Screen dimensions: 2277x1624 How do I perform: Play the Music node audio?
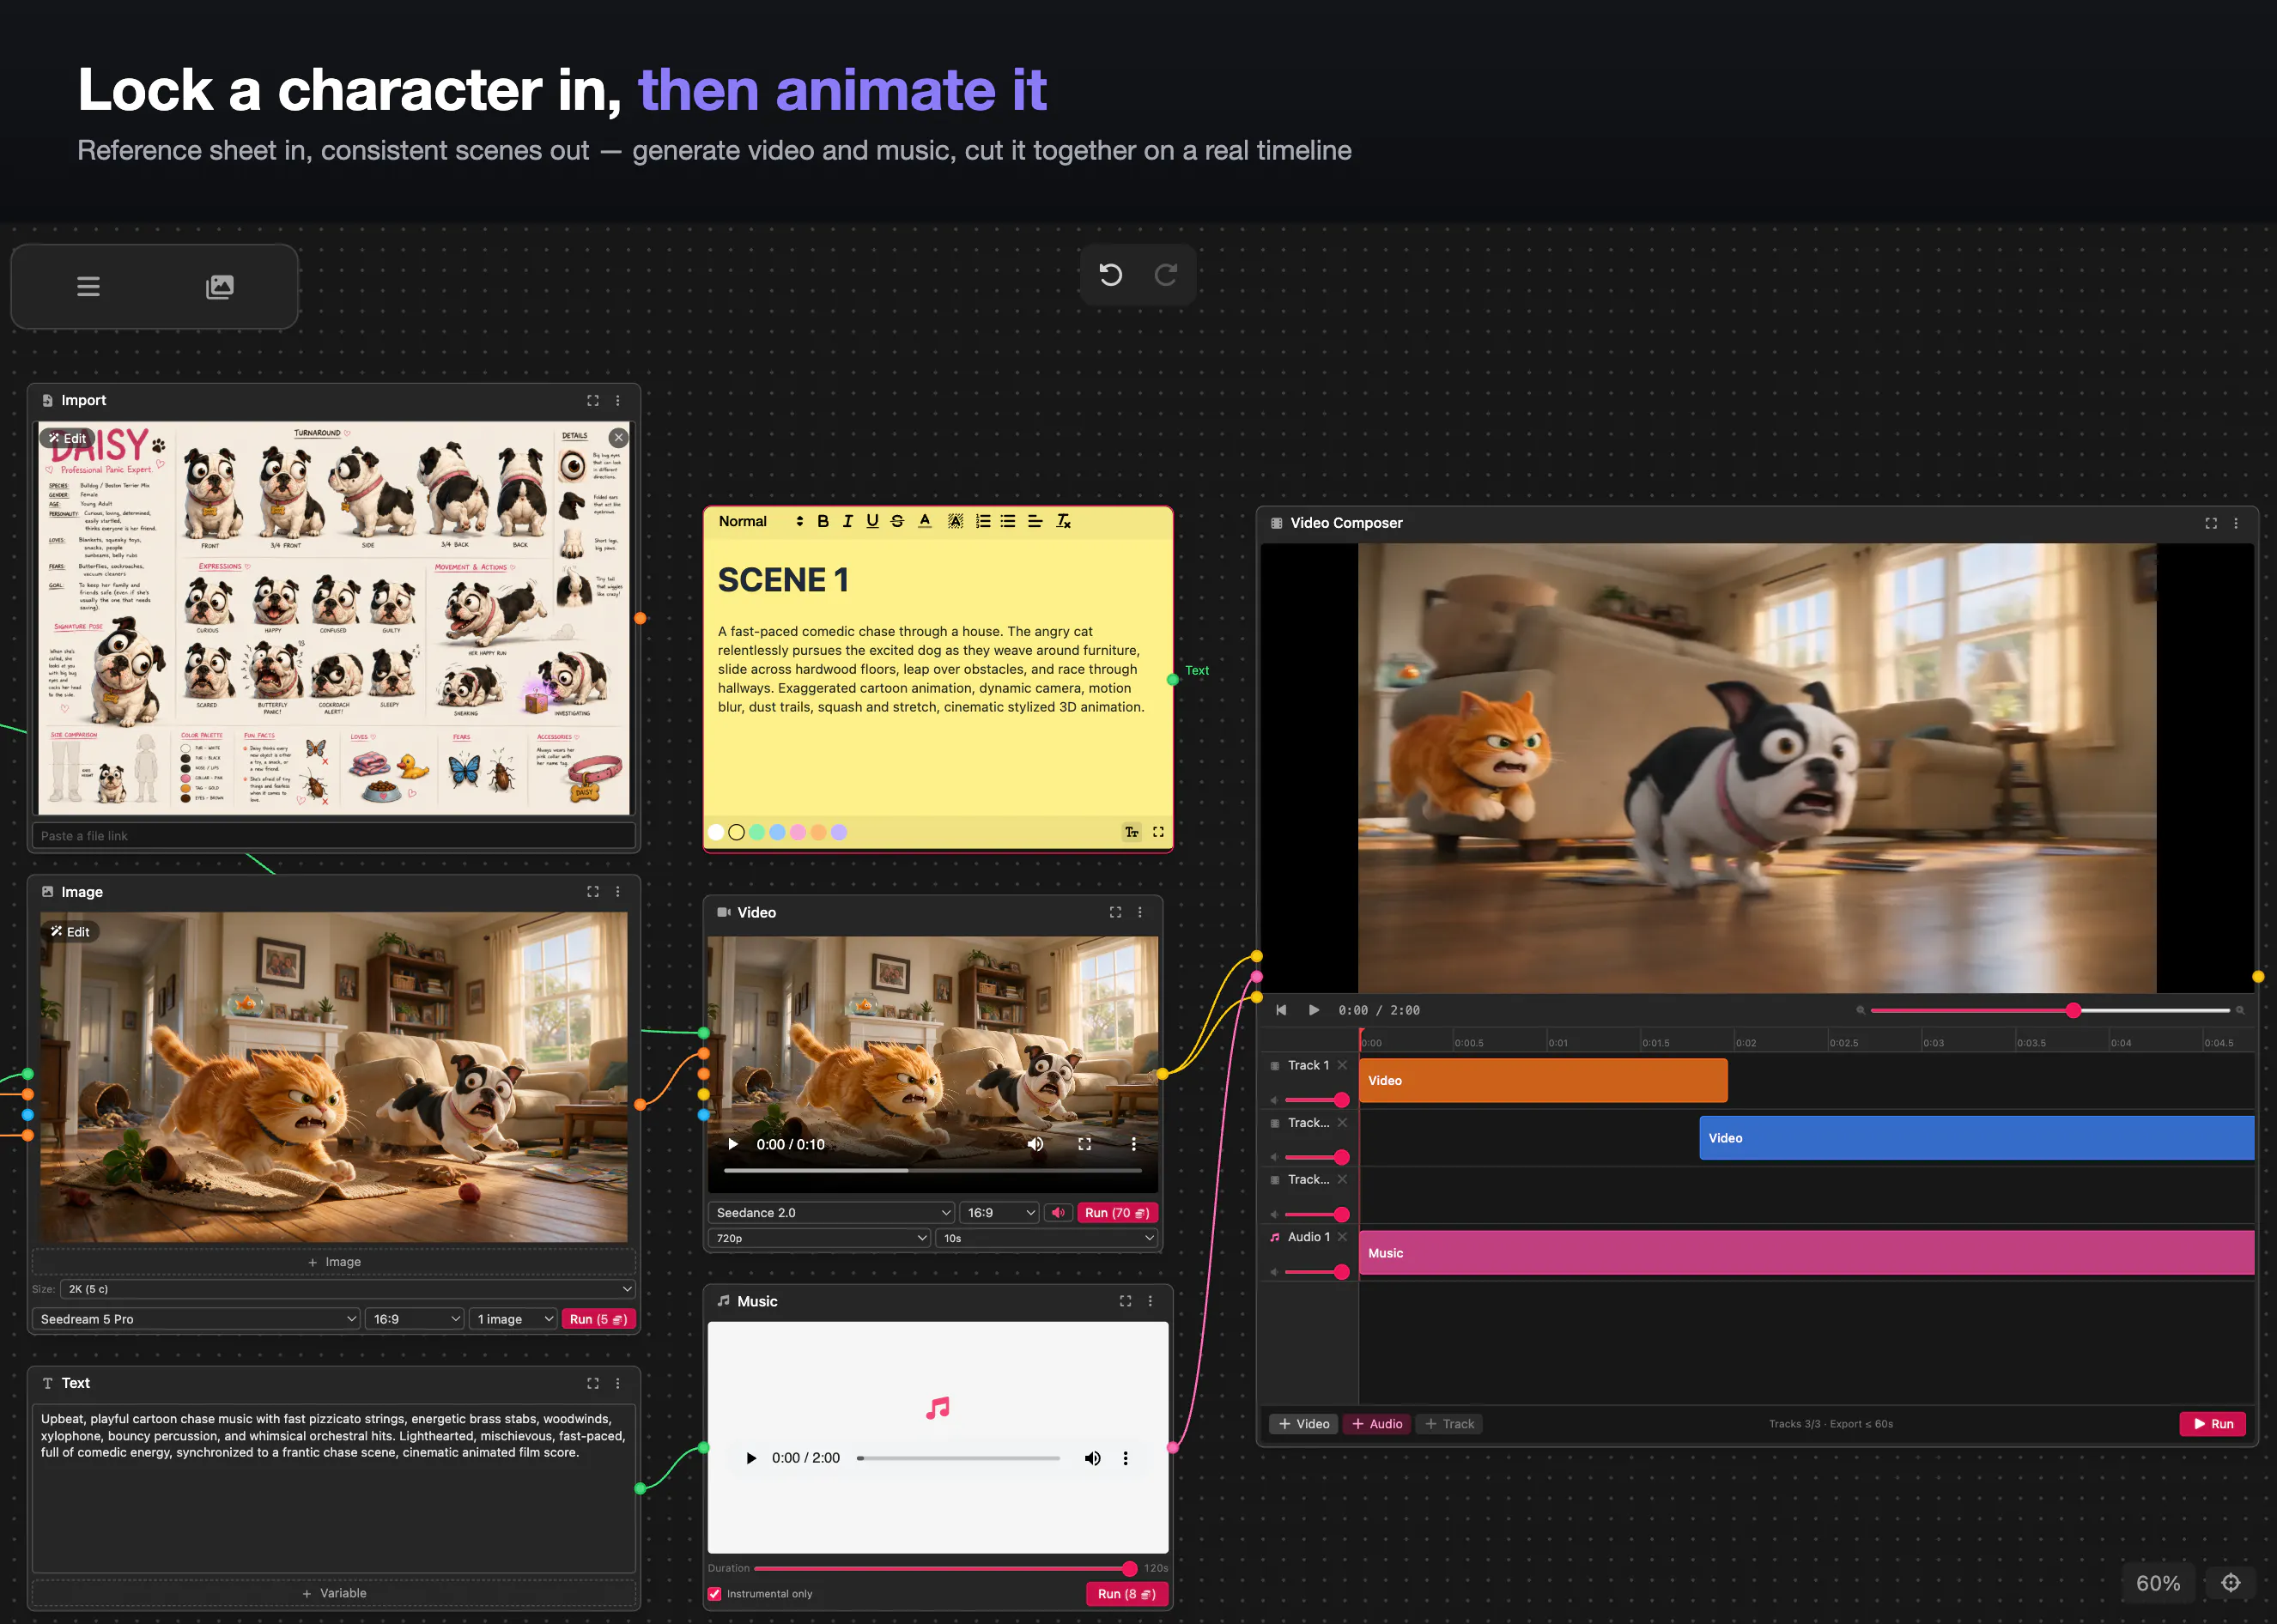(x=751, y=1458)
